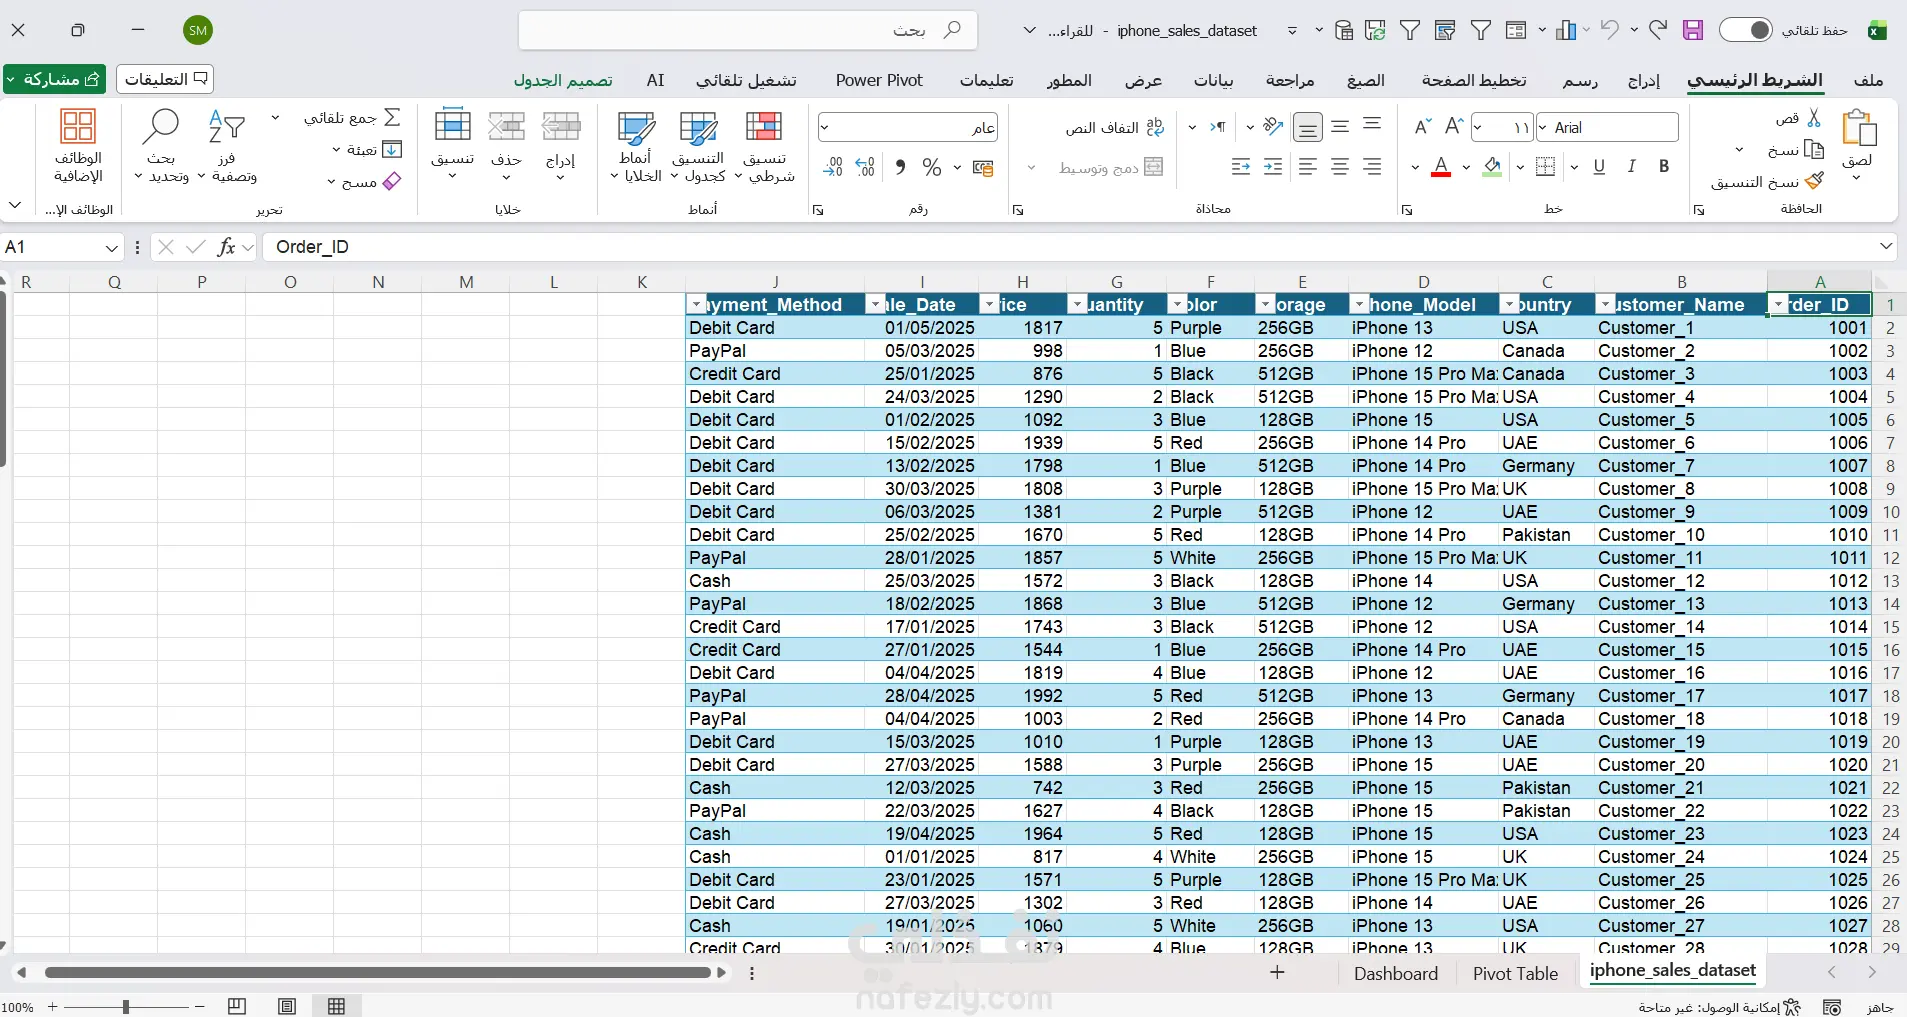Open the Comments button
This screenshot has height=1017, width=1907.
165,79
